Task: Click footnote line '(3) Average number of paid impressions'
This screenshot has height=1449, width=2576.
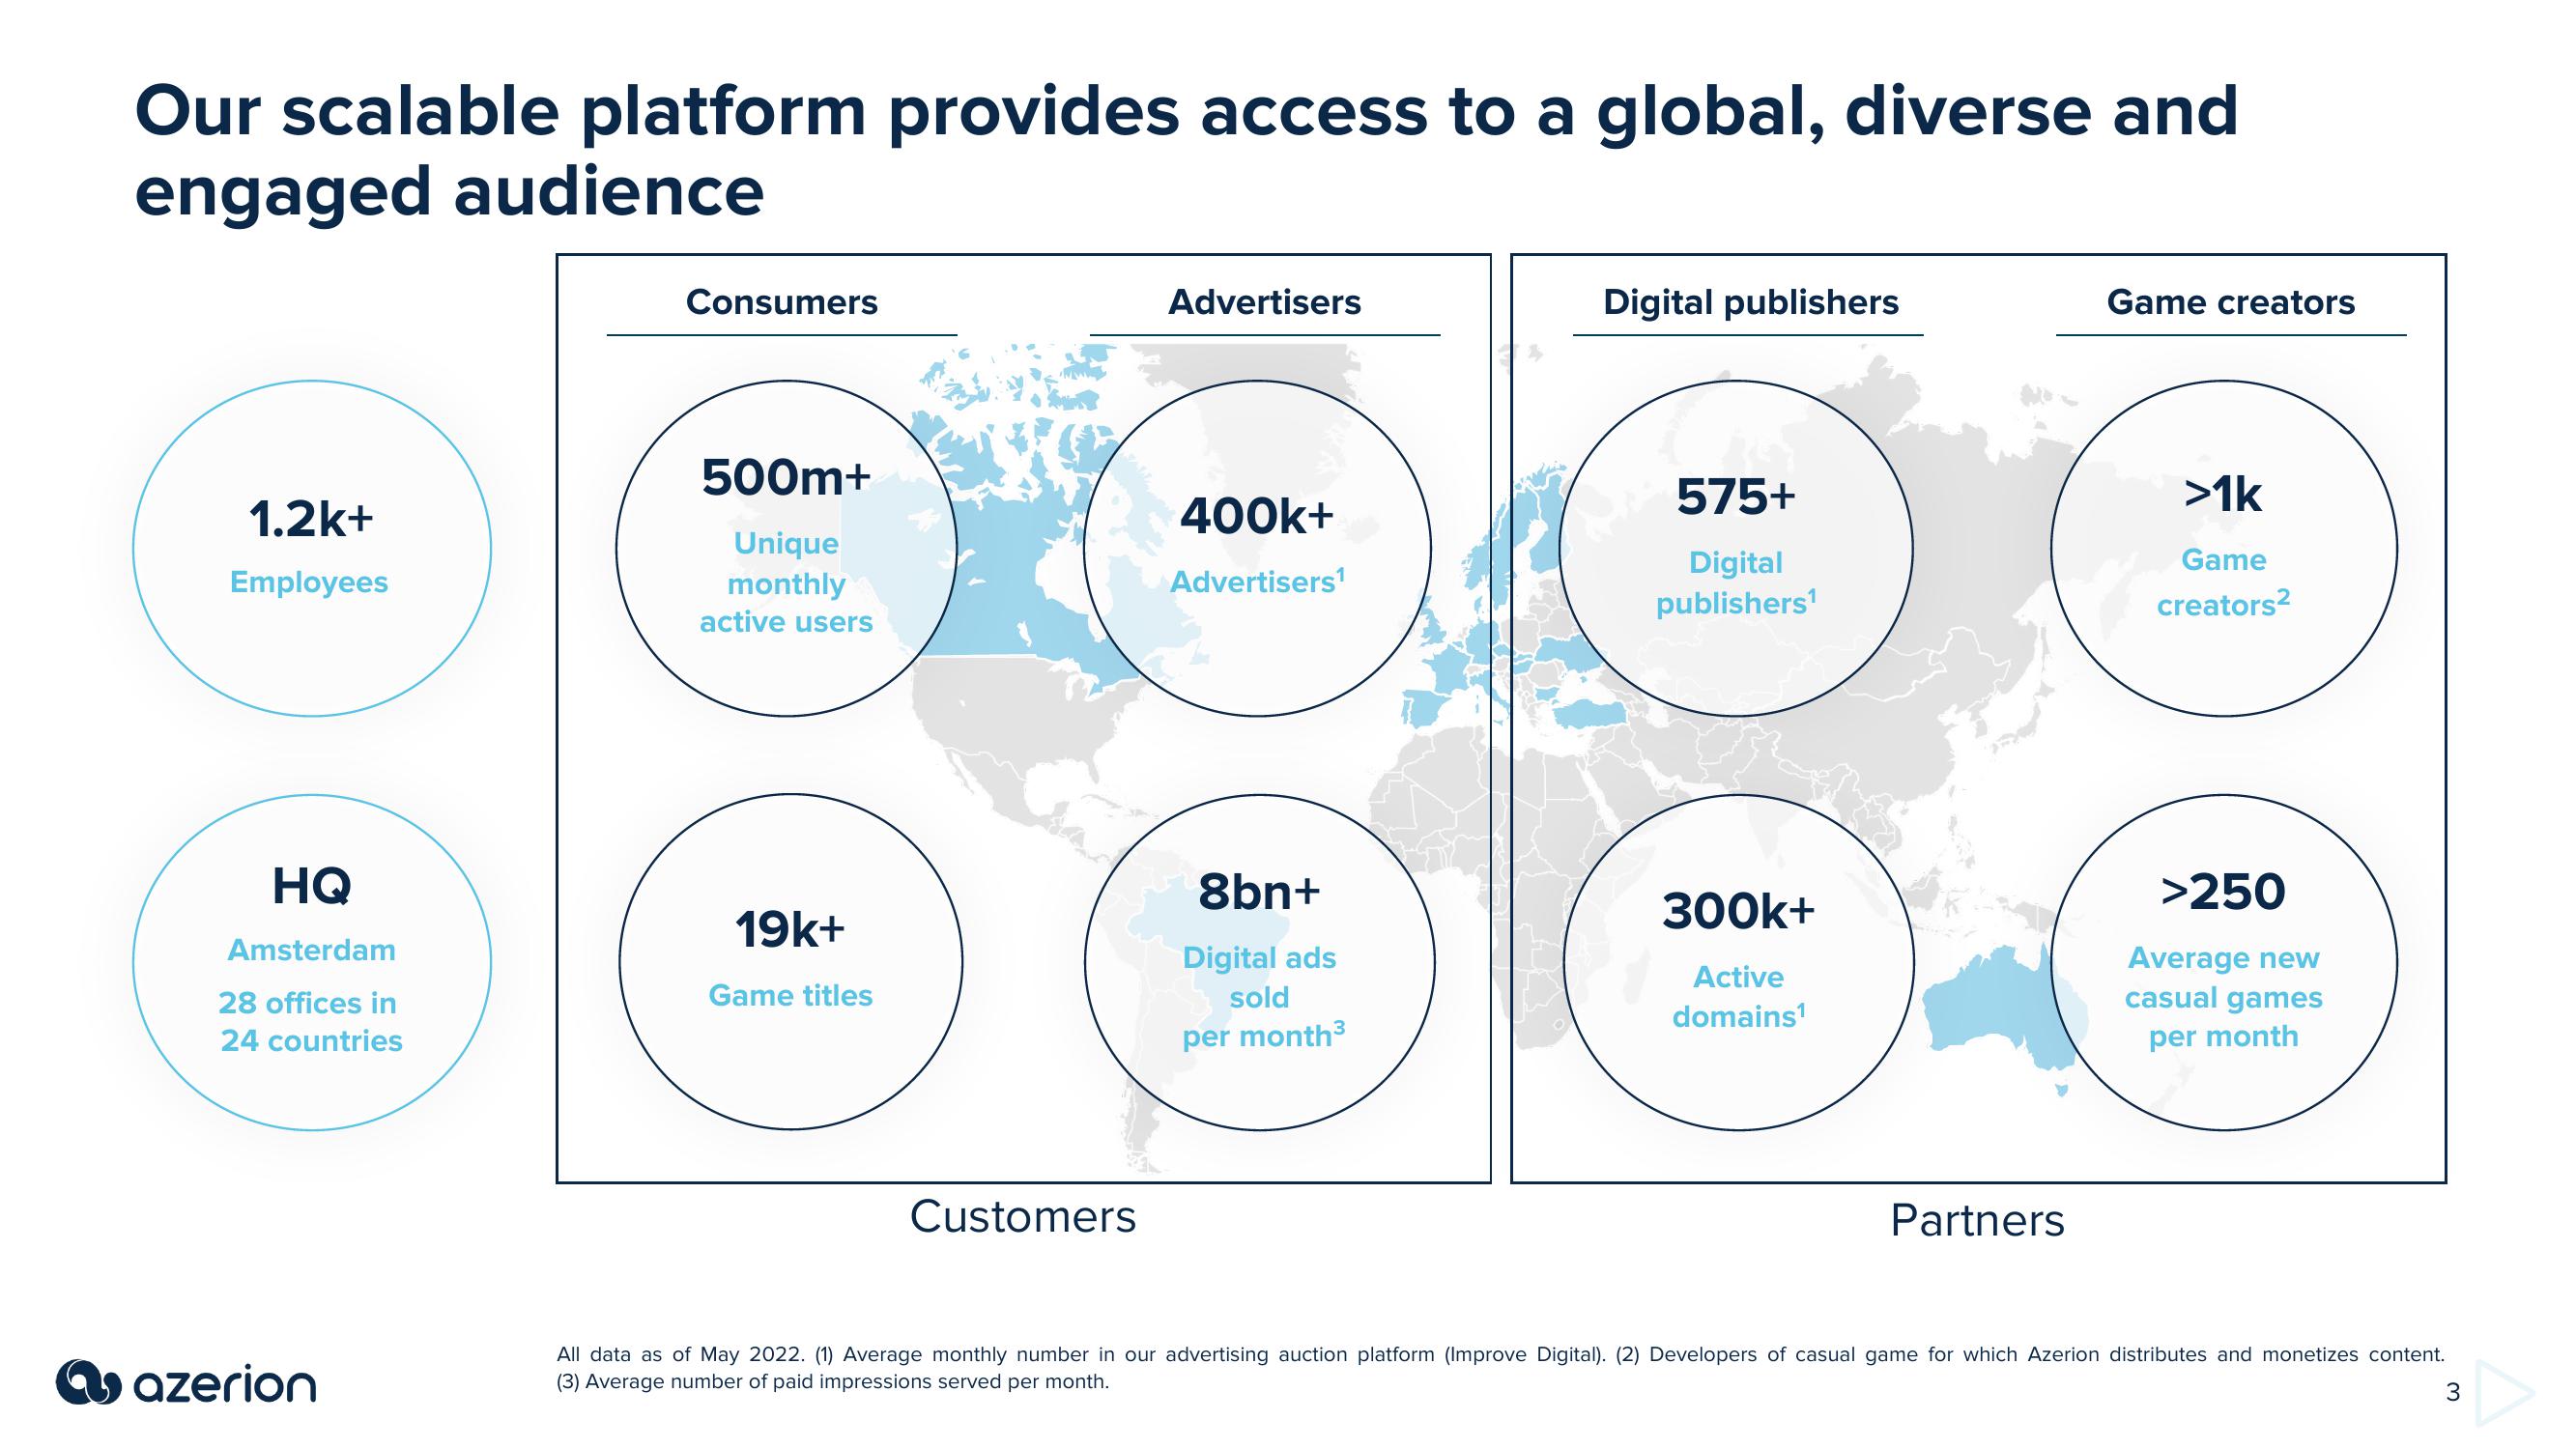Action: pyautogui.click(x=832, y=1382)
